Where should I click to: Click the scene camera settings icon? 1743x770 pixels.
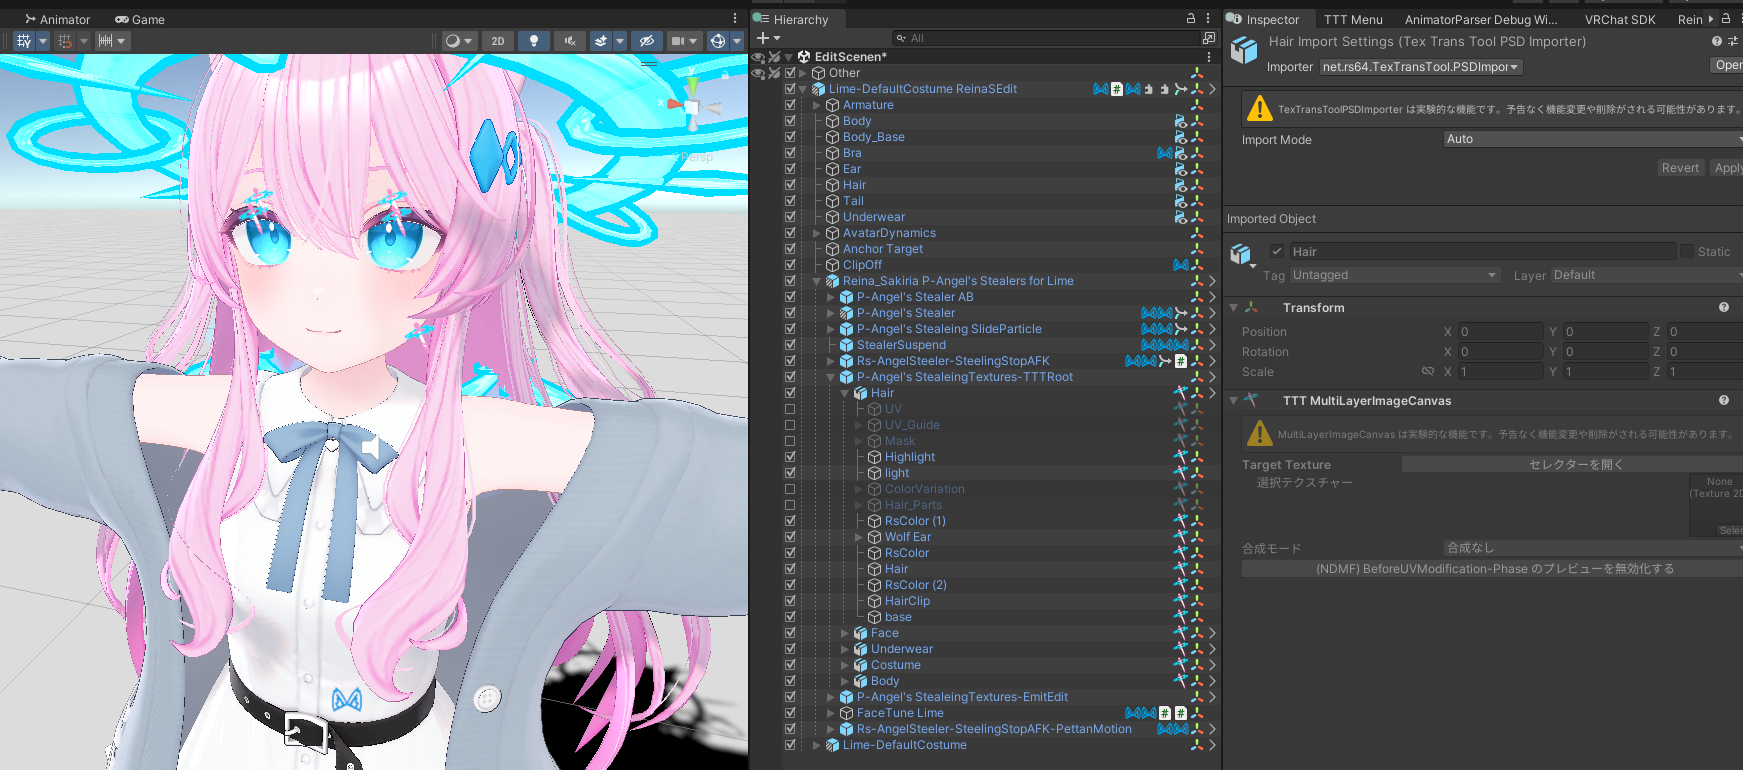(679, 41)
